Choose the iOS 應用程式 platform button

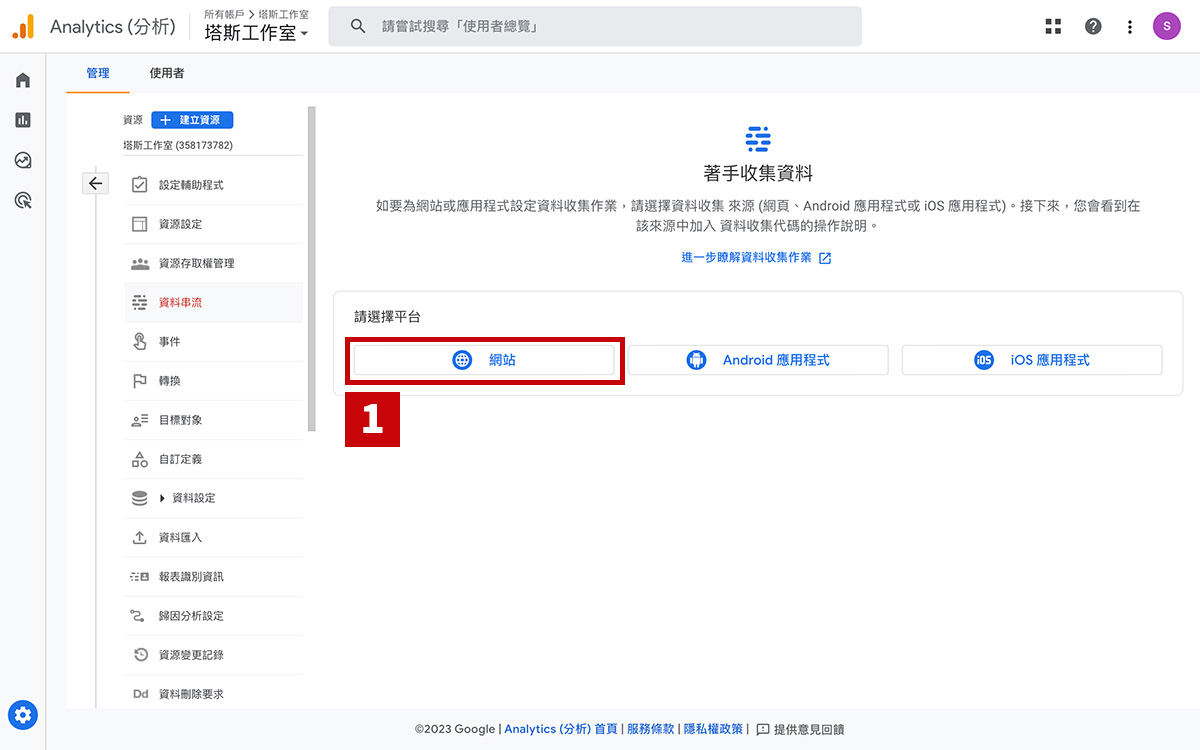click(1032, 360)
